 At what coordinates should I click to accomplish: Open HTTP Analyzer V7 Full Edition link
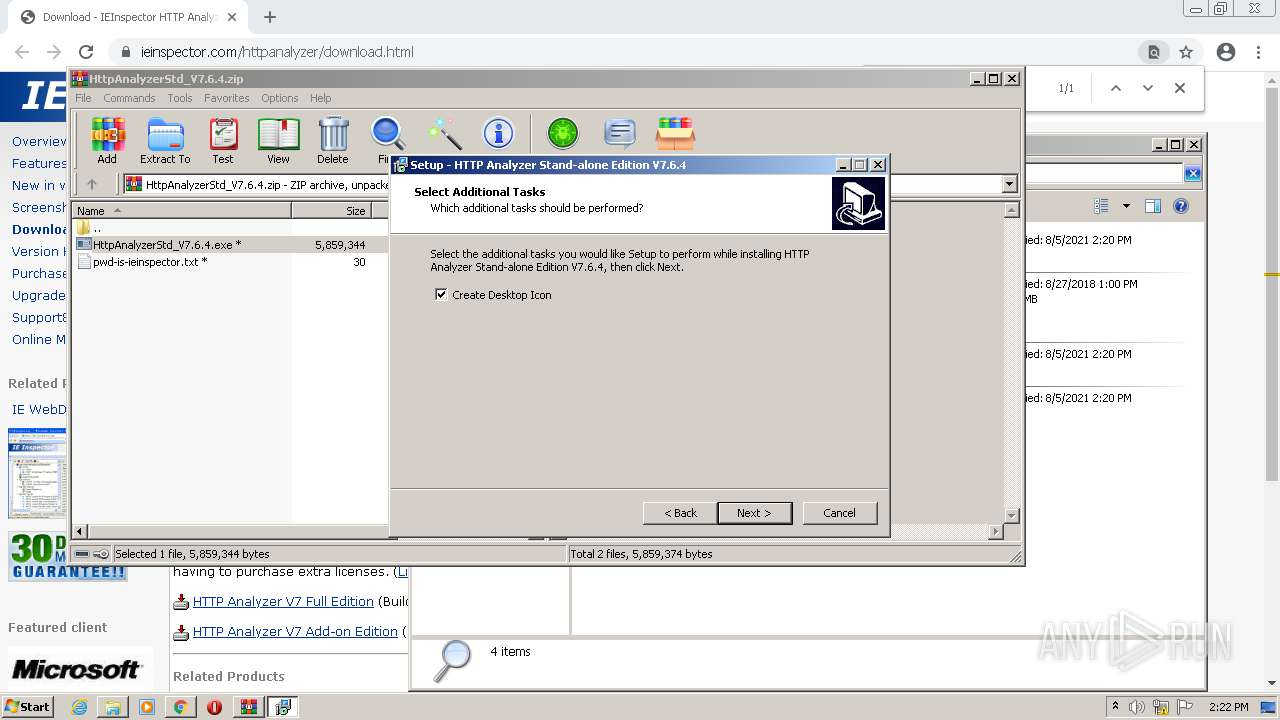(x=283, y=601)
